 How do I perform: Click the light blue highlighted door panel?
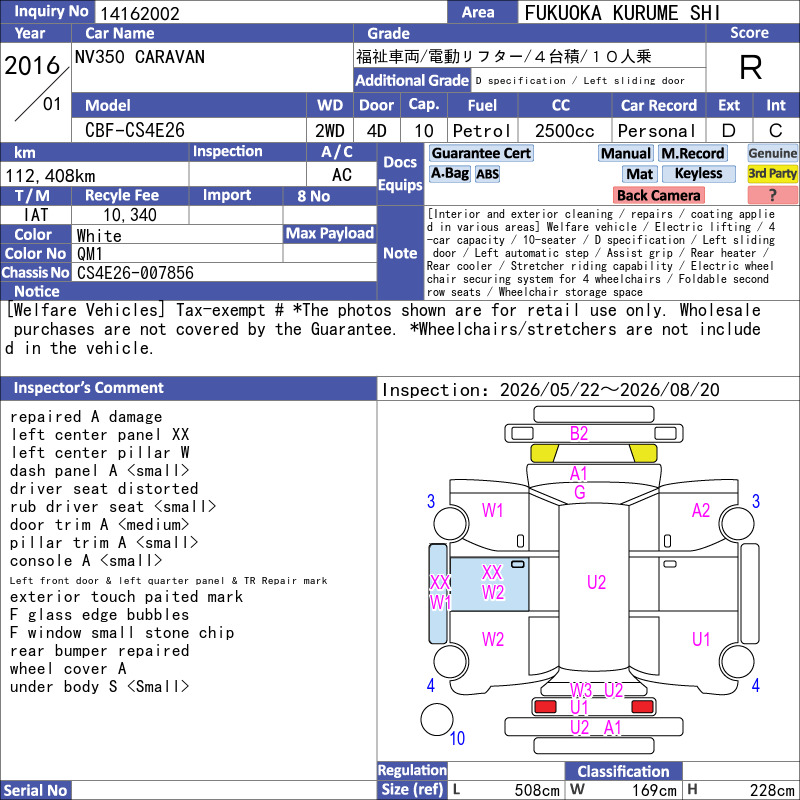[489, 584]
